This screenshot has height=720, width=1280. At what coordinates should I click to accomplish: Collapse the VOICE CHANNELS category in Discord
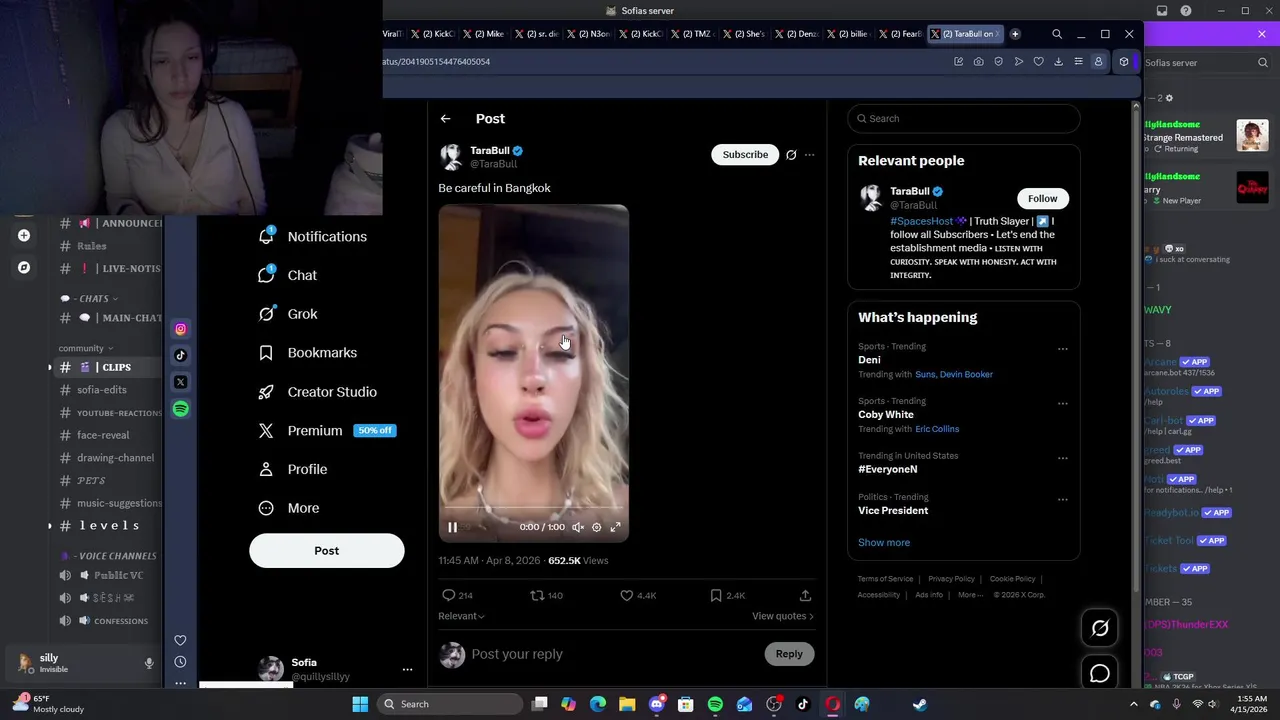(x=110, y=556)
